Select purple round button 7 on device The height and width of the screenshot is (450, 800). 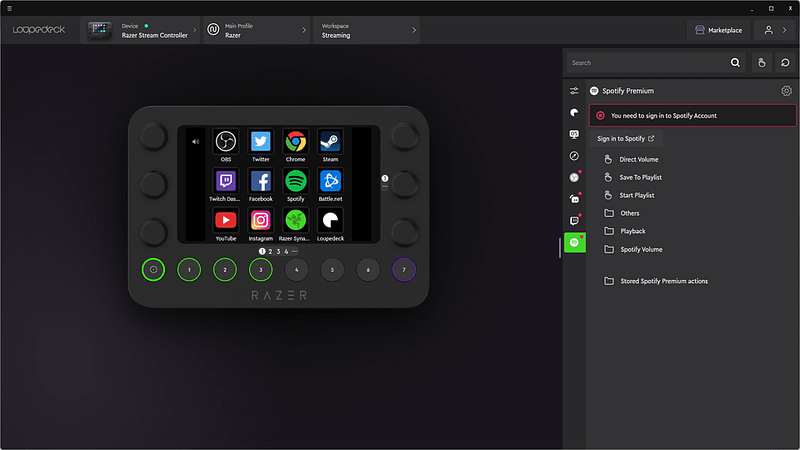click(x=404, y=269)
